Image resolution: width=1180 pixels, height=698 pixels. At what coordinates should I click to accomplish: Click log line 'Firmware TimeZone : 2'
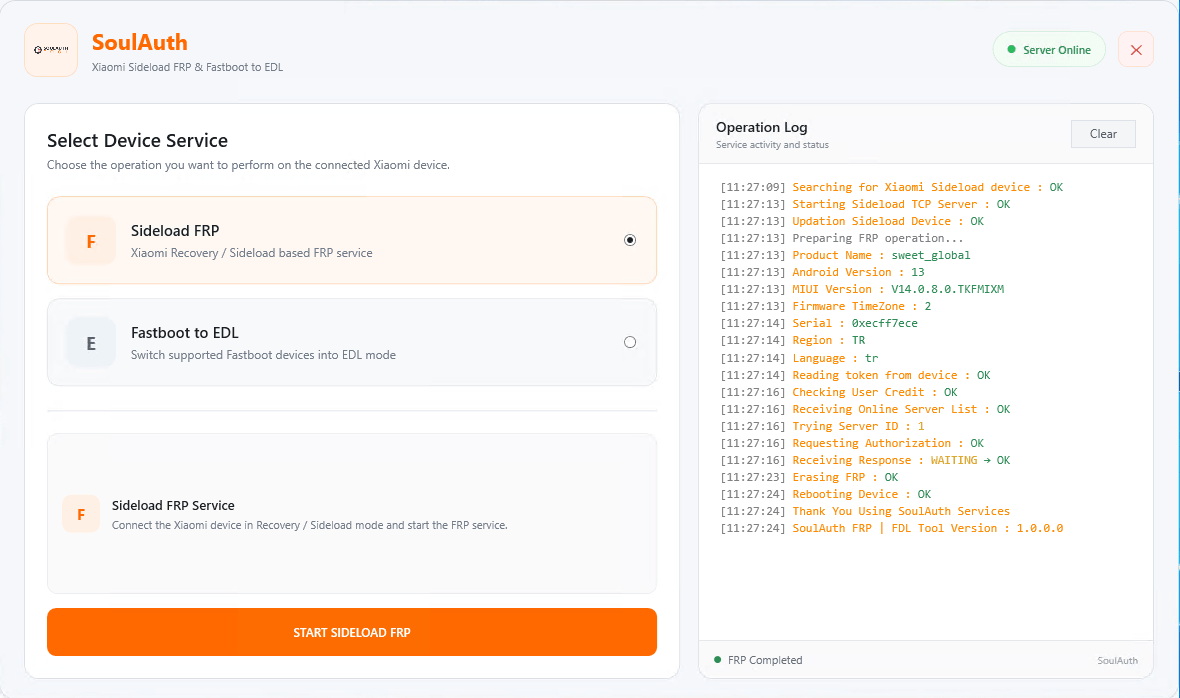pos(826,306)
